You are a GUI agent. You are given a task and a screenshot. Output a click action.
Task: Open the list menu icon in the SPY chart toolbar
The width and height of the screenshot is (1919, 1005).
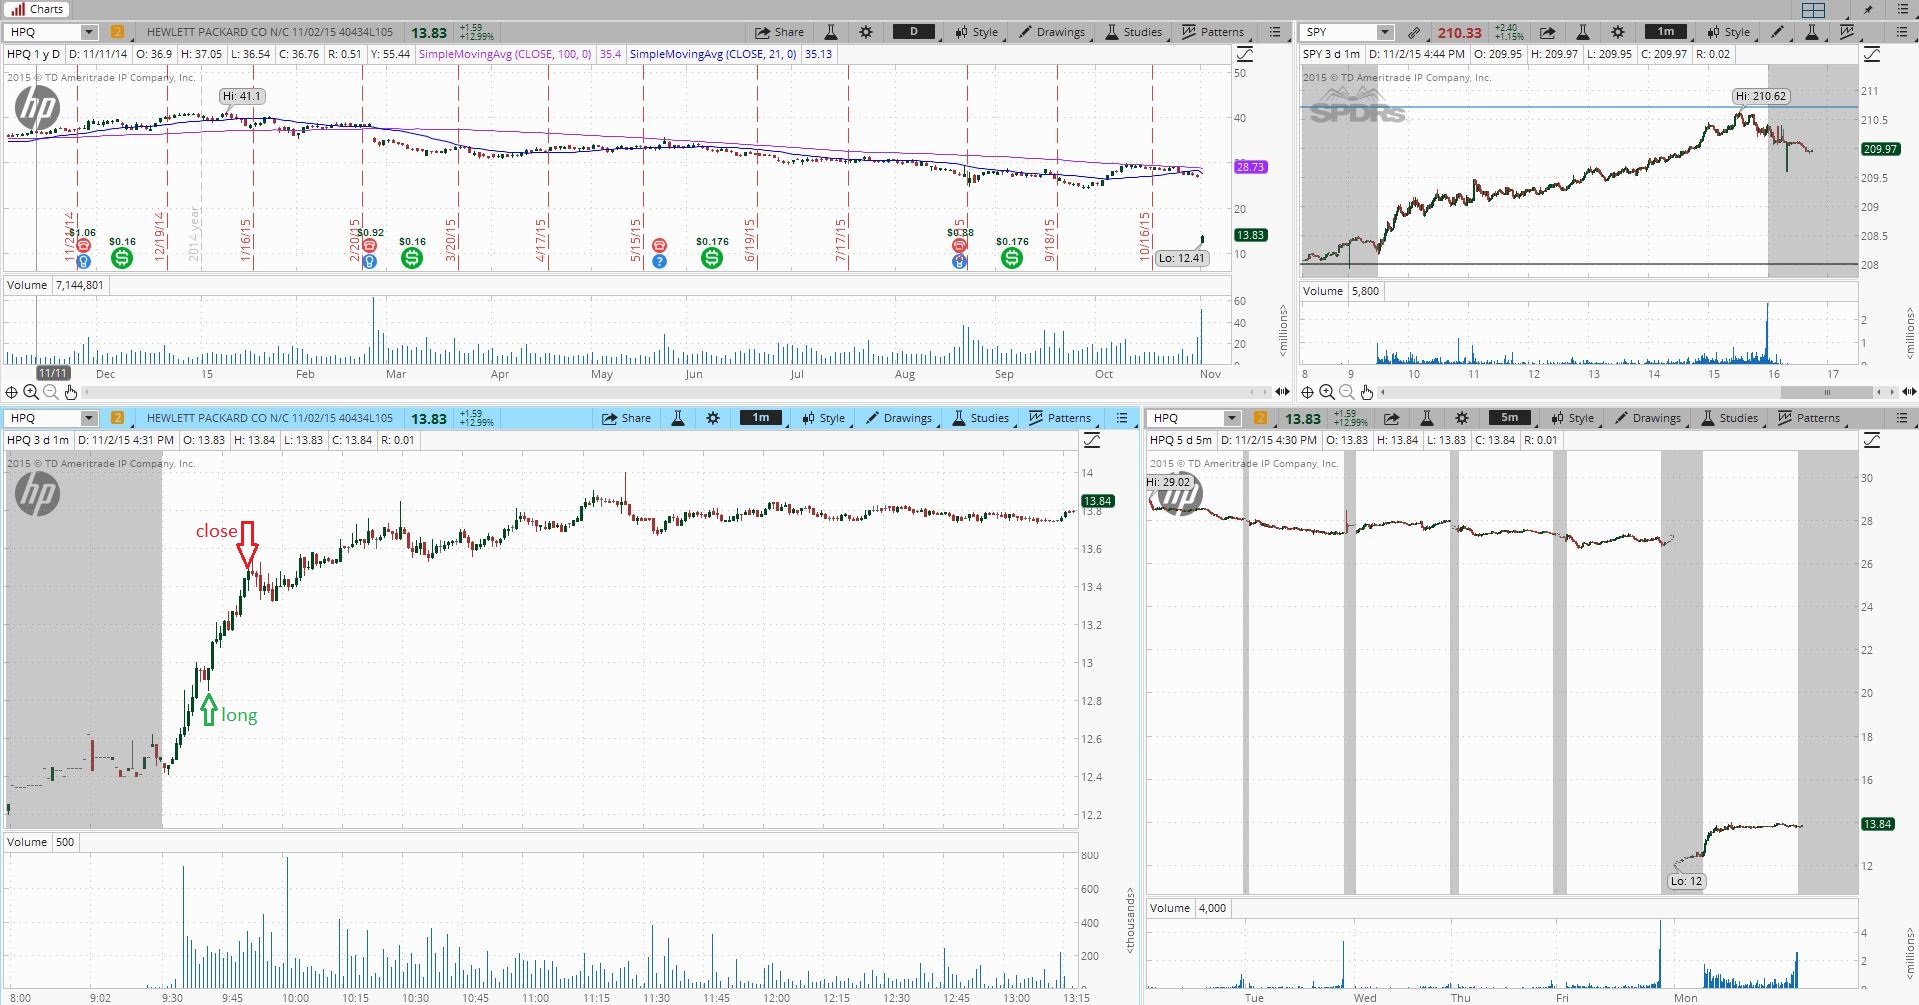tap(1901, 32)
